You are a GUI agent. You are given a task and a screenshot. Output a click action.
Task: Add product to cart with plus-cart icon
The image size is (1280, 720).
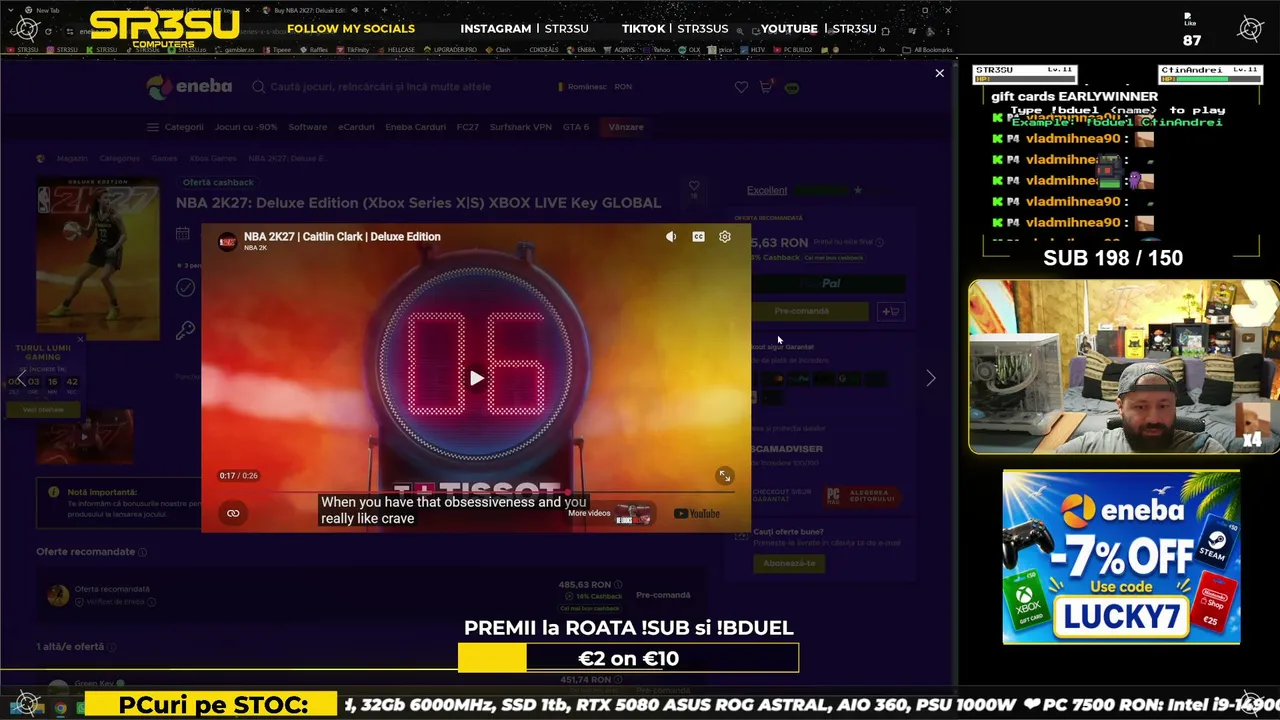pyautogui.click(x=890, y=311)
